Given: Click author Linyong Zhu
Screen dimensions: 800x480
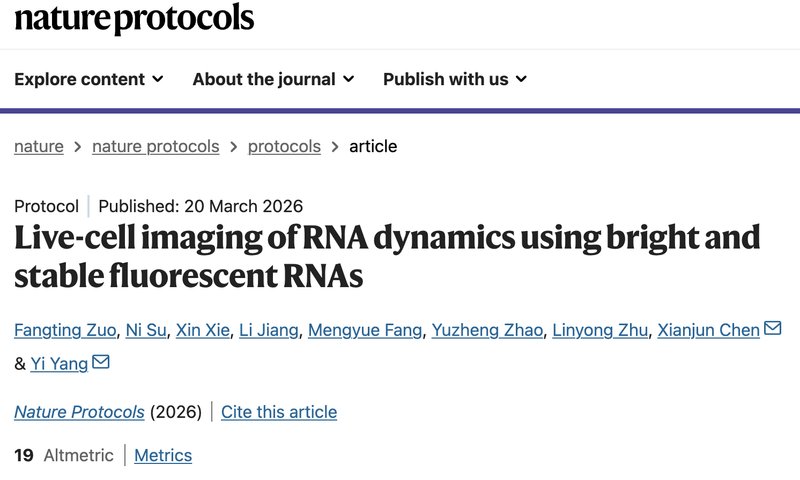Looking at the screenshot, I should [601, 330].
